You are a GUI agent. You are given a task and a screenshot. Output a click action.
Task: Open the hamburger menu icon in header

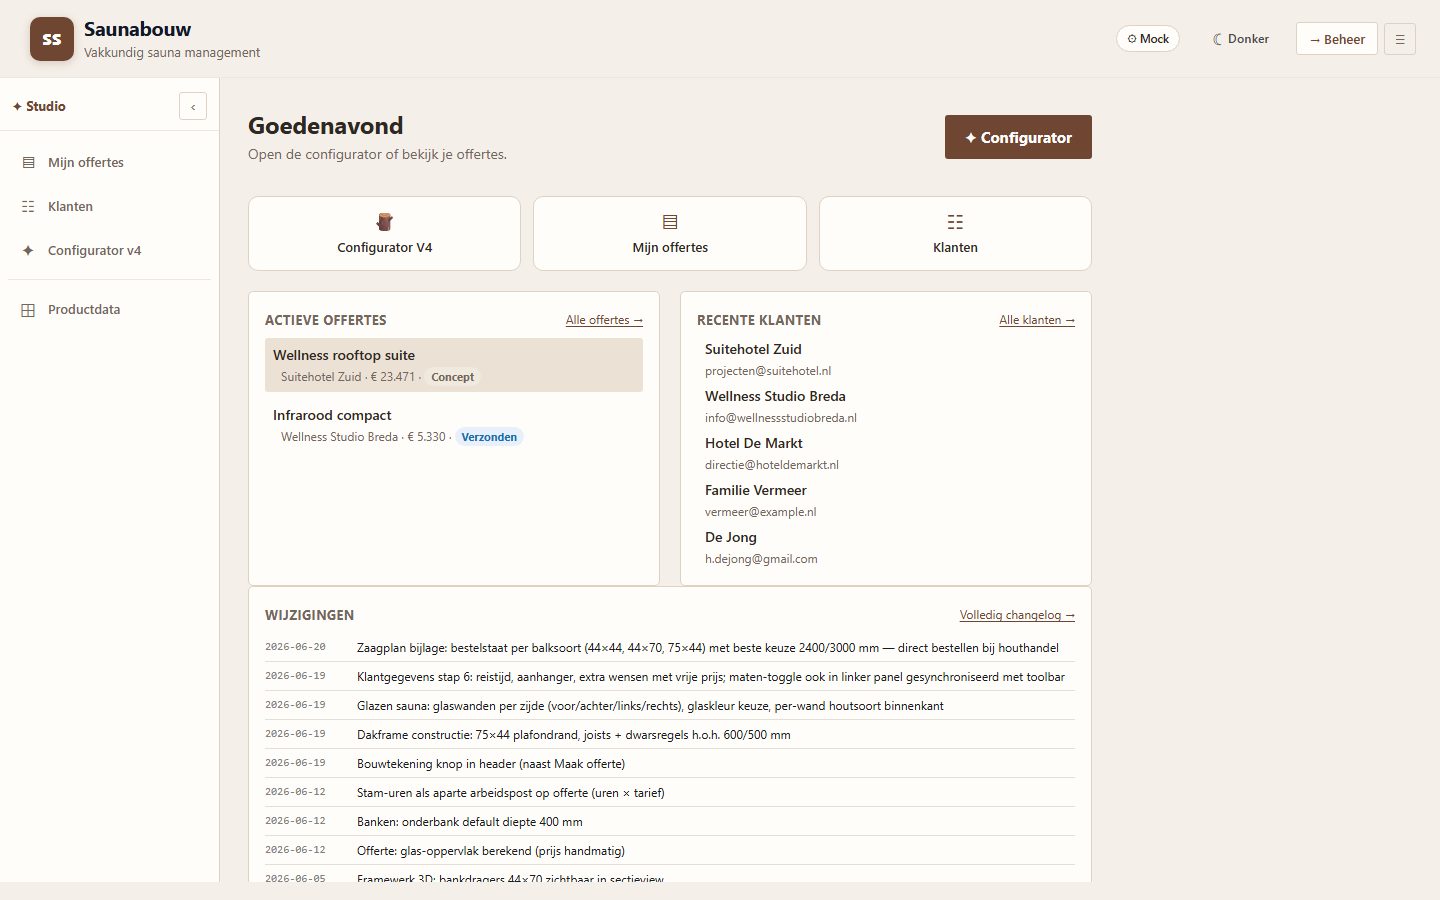[1400, 39]
